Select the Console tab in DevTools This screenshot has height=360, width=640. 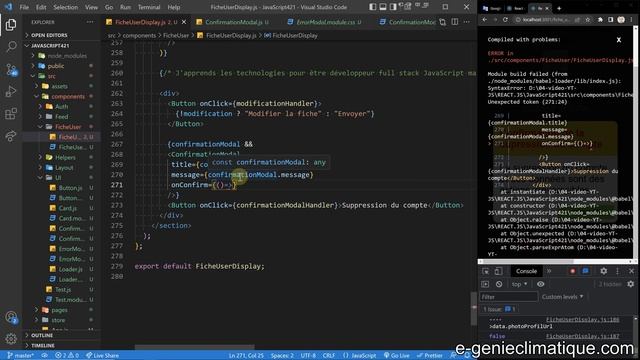click(x=526, y=271)
